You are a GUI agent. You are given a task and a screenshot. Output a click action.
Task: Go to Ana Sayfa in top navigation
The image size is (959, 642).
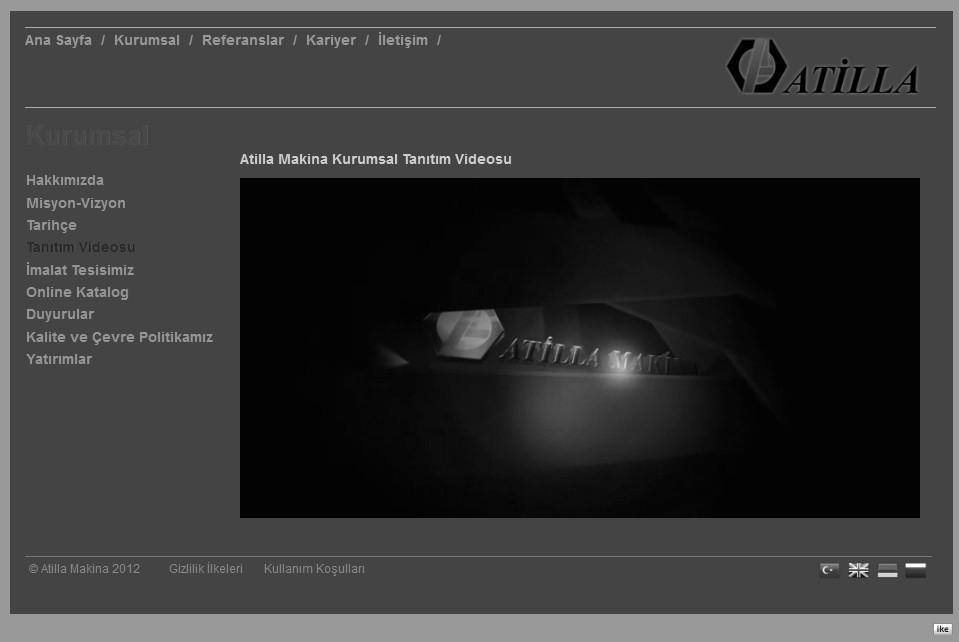tap(58, 40)
